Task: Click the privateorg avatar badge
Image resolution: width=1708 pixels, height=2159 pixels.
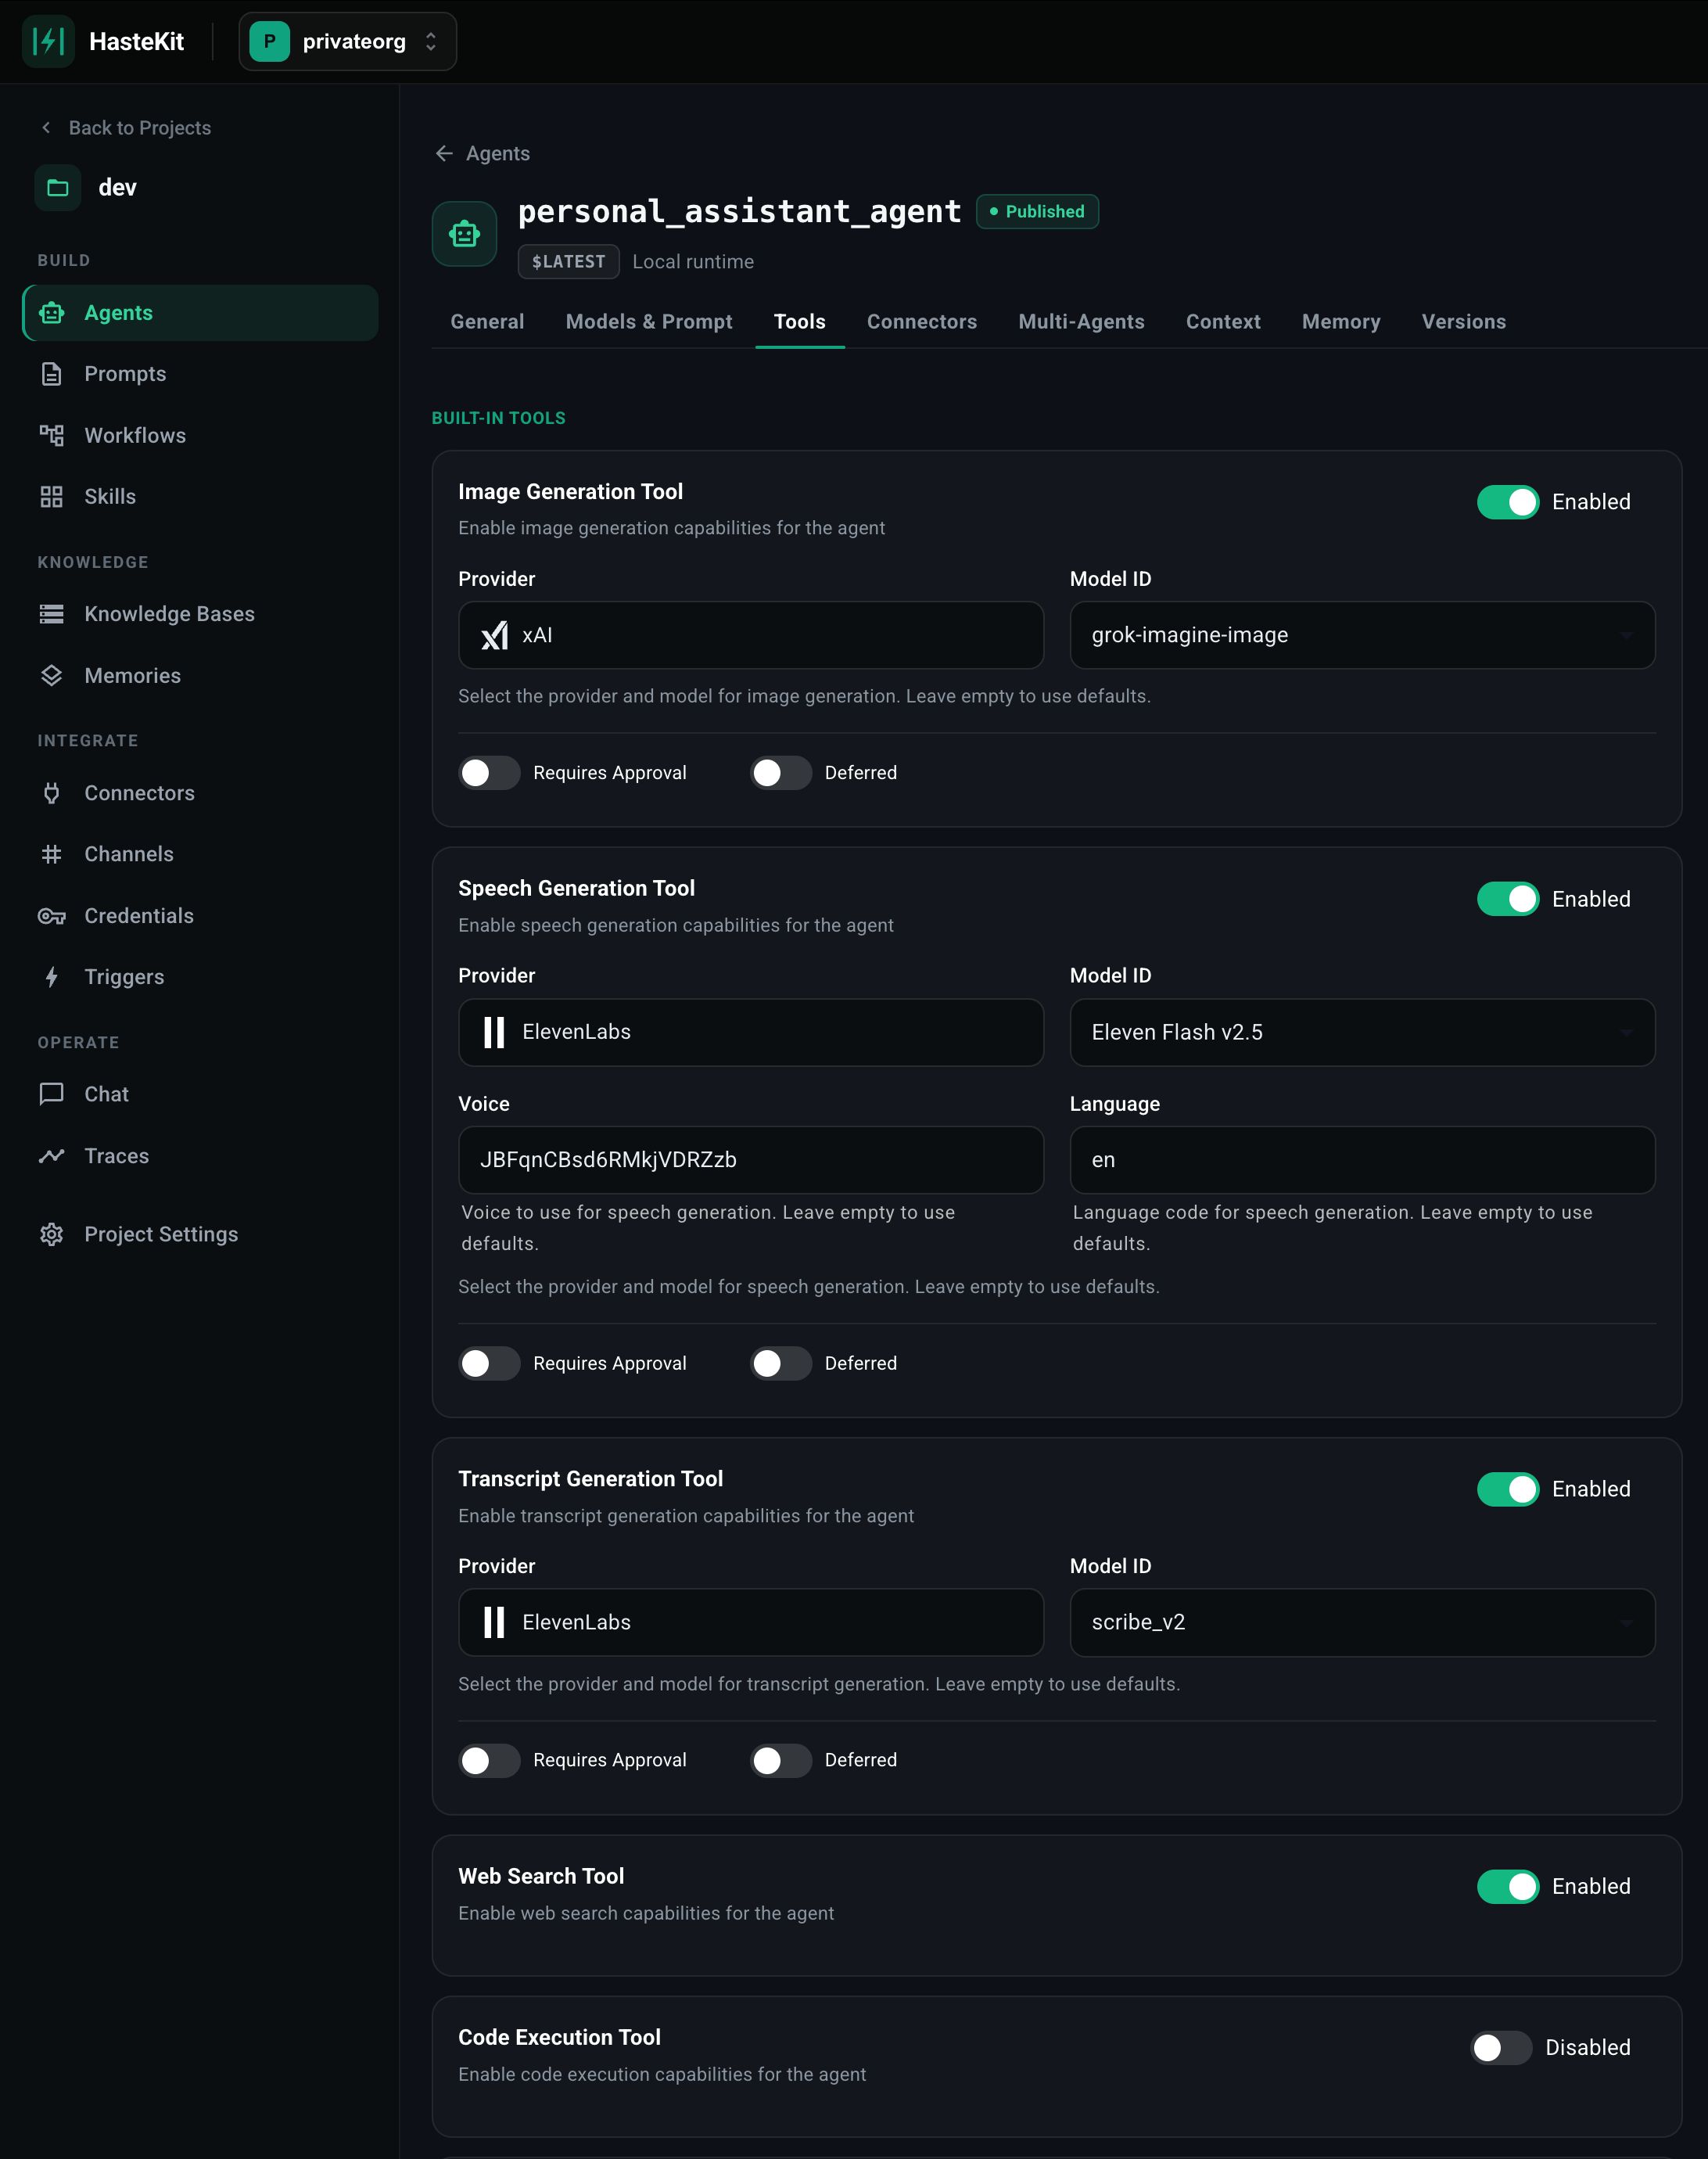Action: 269,41
